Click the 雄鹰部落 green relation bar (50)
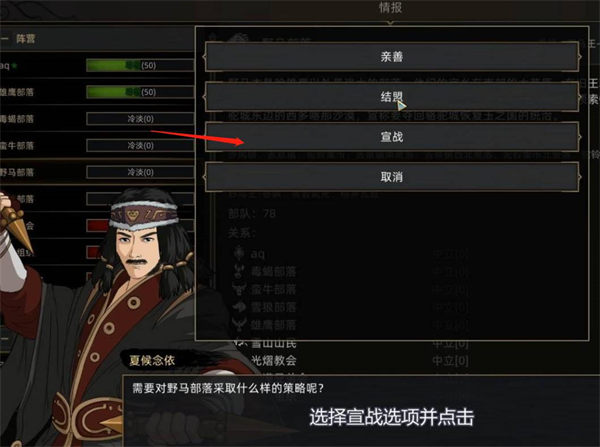 pos(140,92)
